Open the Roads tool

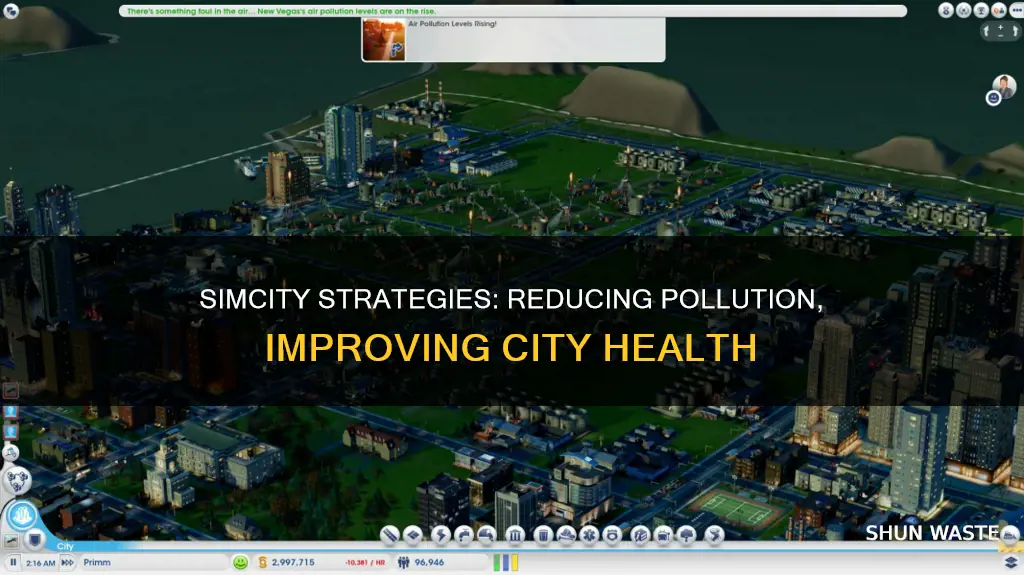point(390,535)
